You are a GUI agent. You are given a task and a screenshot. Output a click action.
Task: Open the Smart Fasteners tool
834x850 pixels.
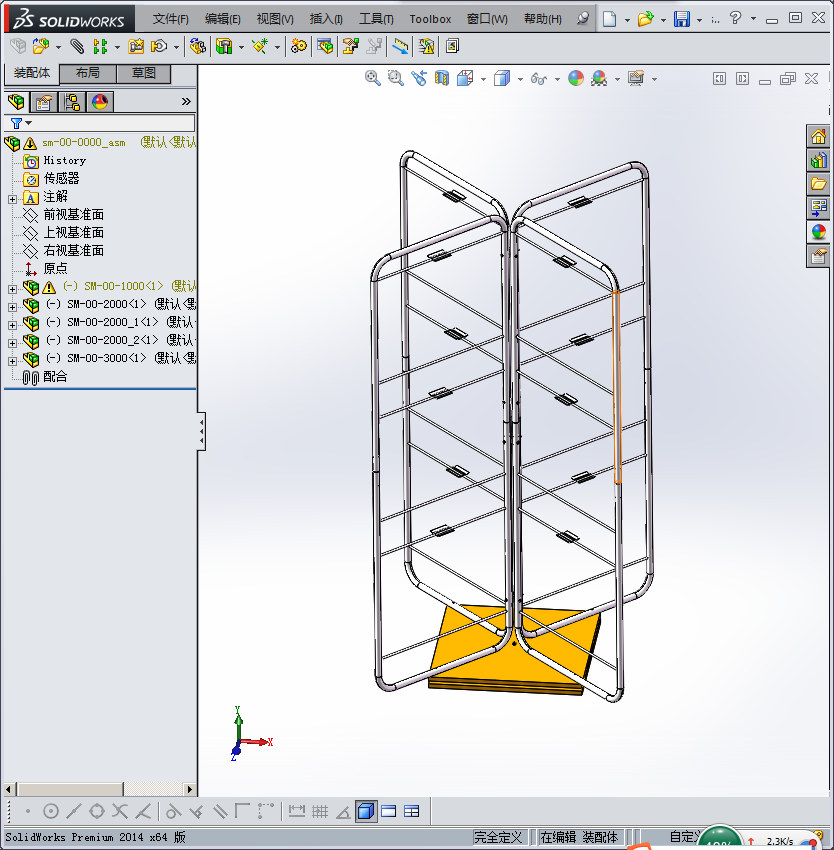(136, 47)
